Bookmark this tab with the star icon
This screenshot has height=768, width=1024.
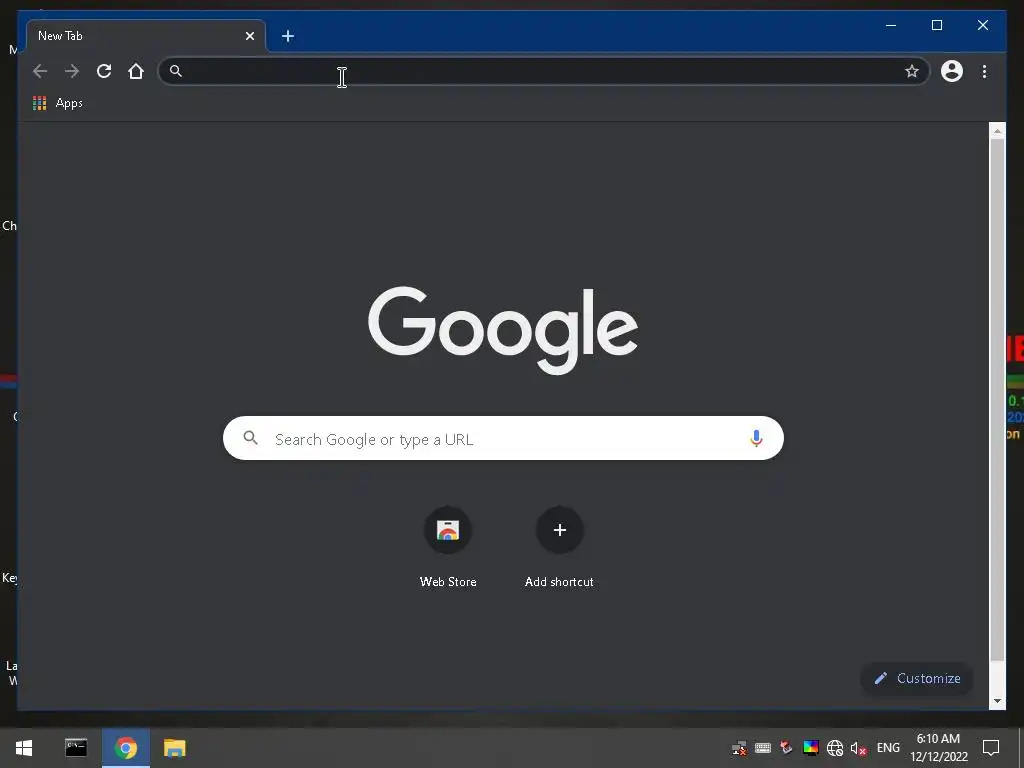pyautogui.click(x=912, y=71)
